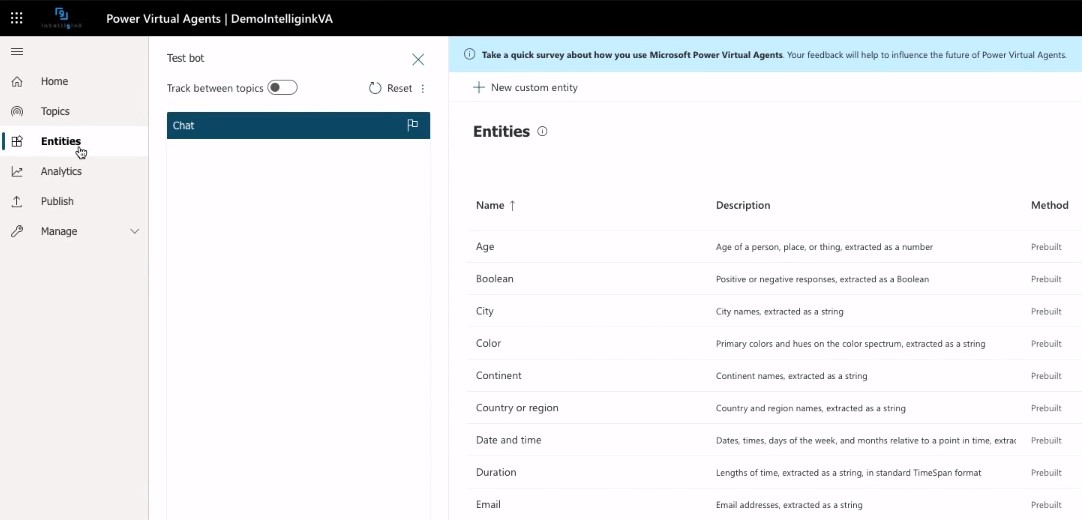Open the Age entity

pyautogui.click(x=485, y=246)
